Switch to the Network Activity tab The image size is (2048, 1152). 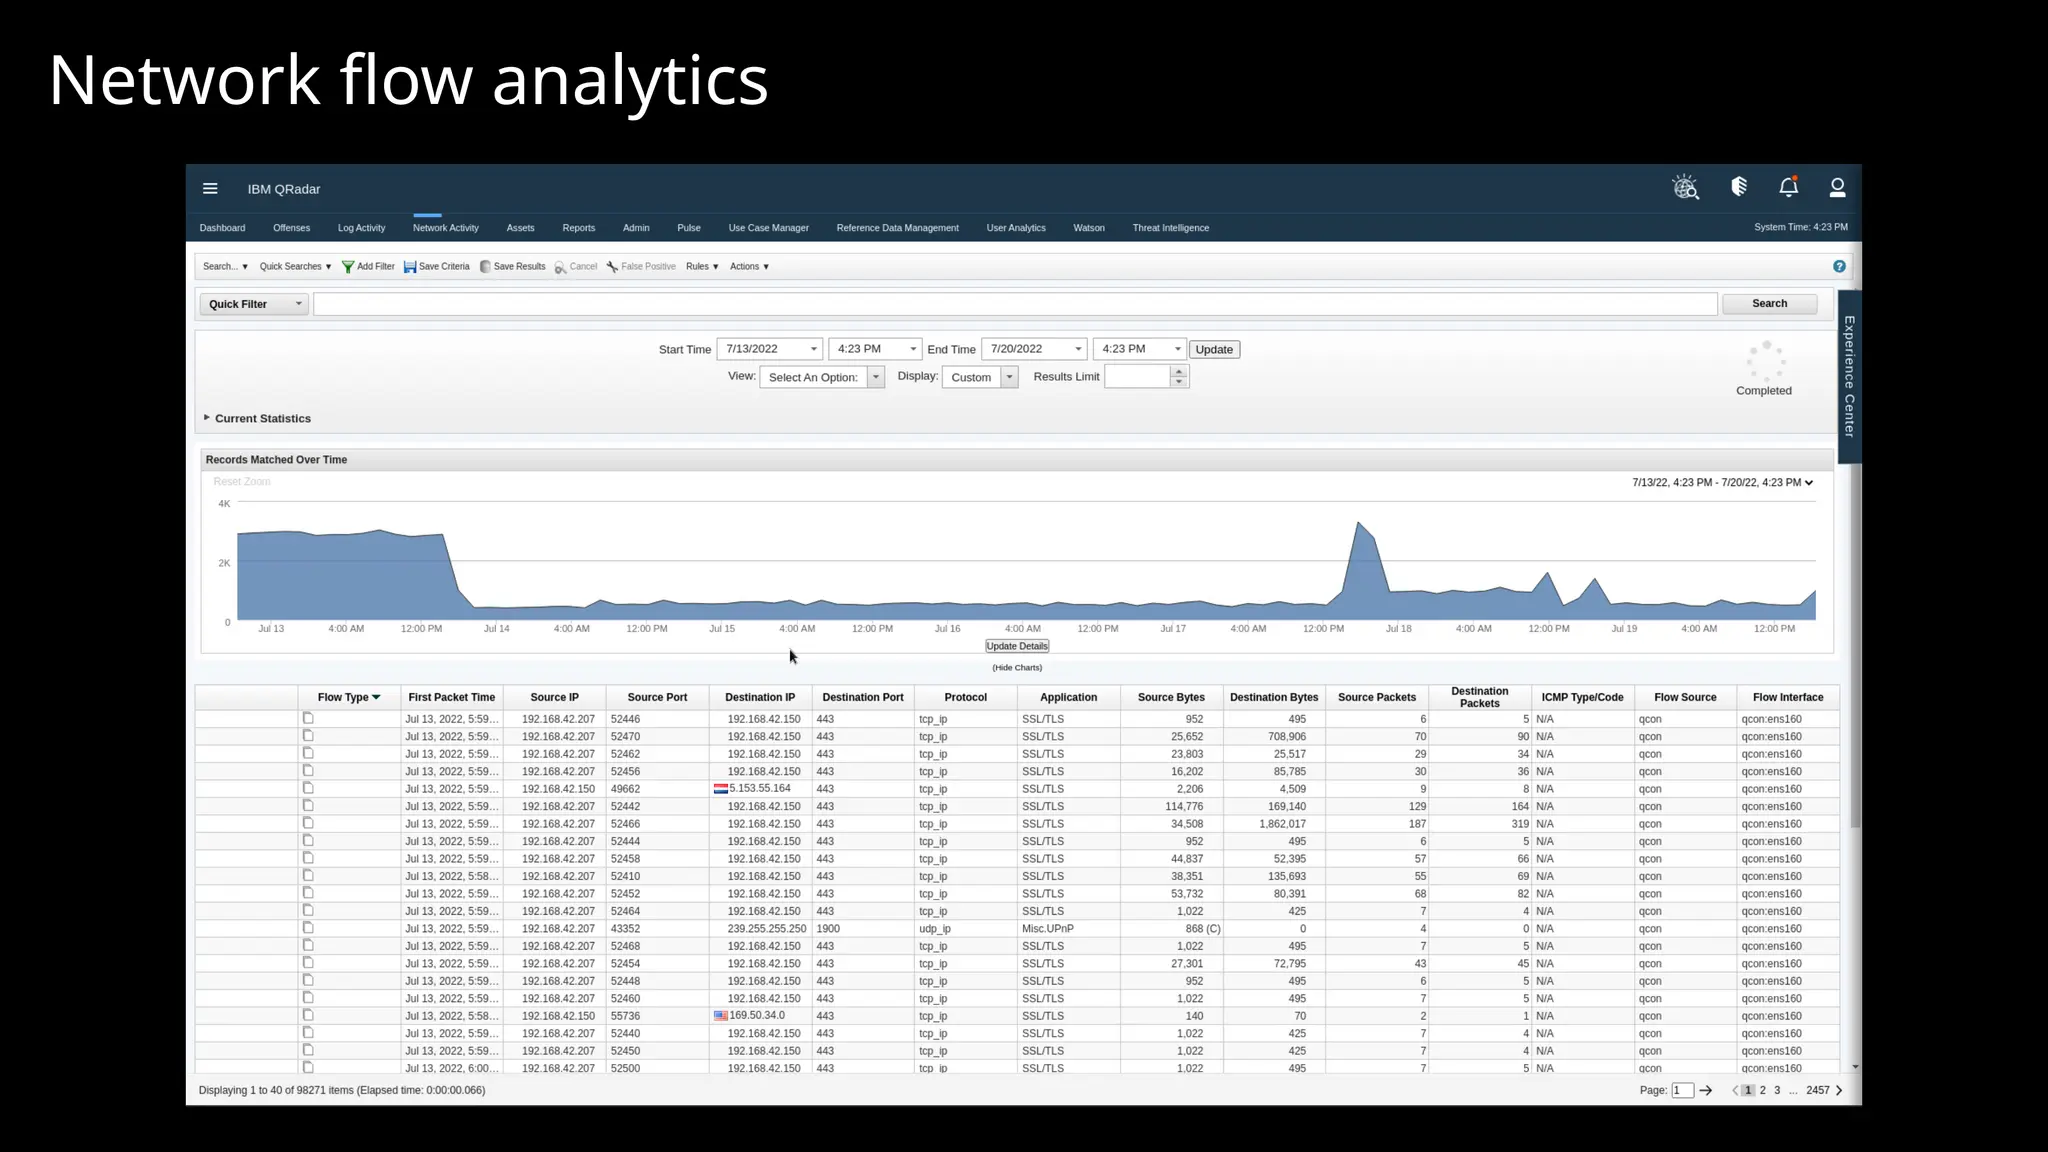pos(446,228)
